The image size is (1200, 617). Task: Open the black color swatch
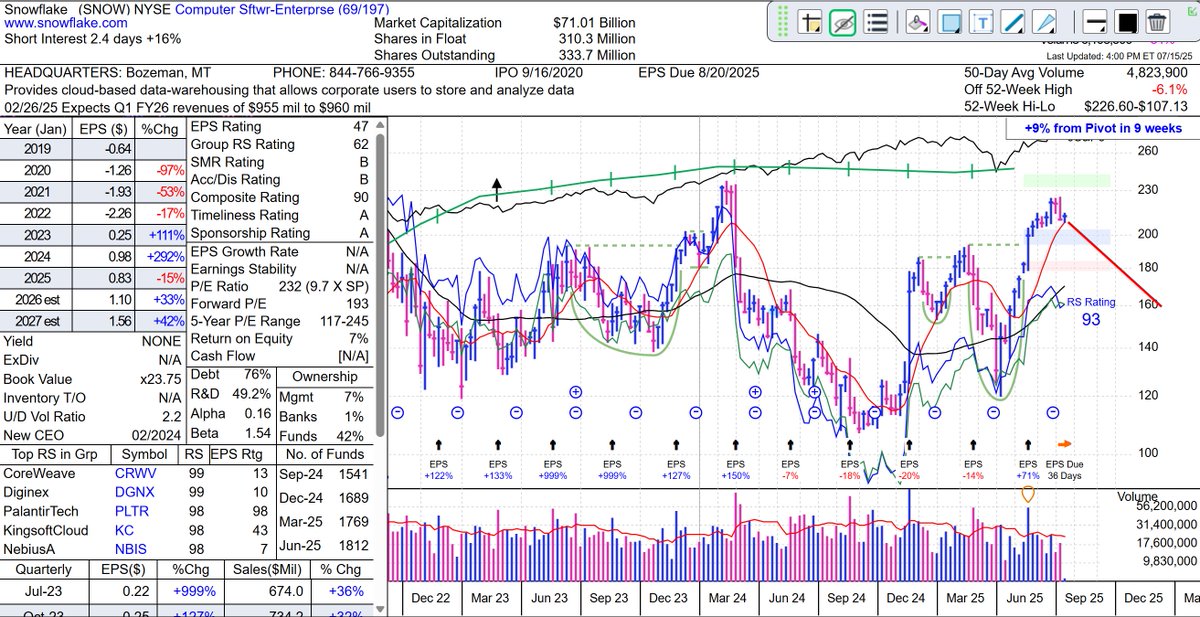(1127, 22)
